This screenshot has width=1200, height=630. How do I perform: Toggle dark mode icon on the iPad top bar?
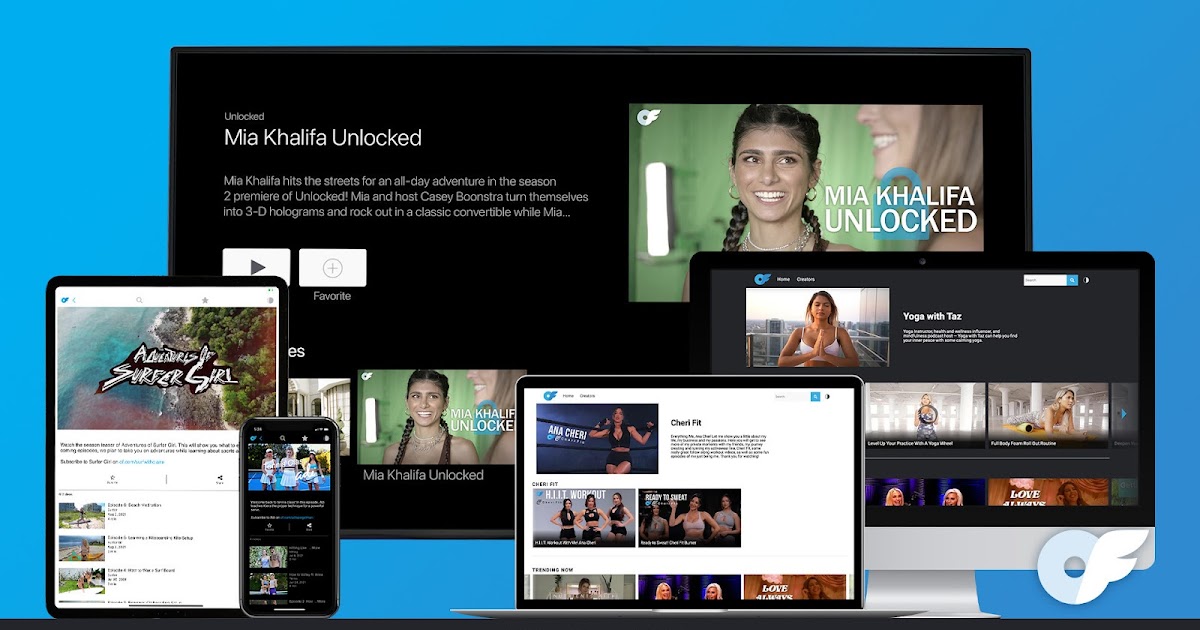coord(270,300)
